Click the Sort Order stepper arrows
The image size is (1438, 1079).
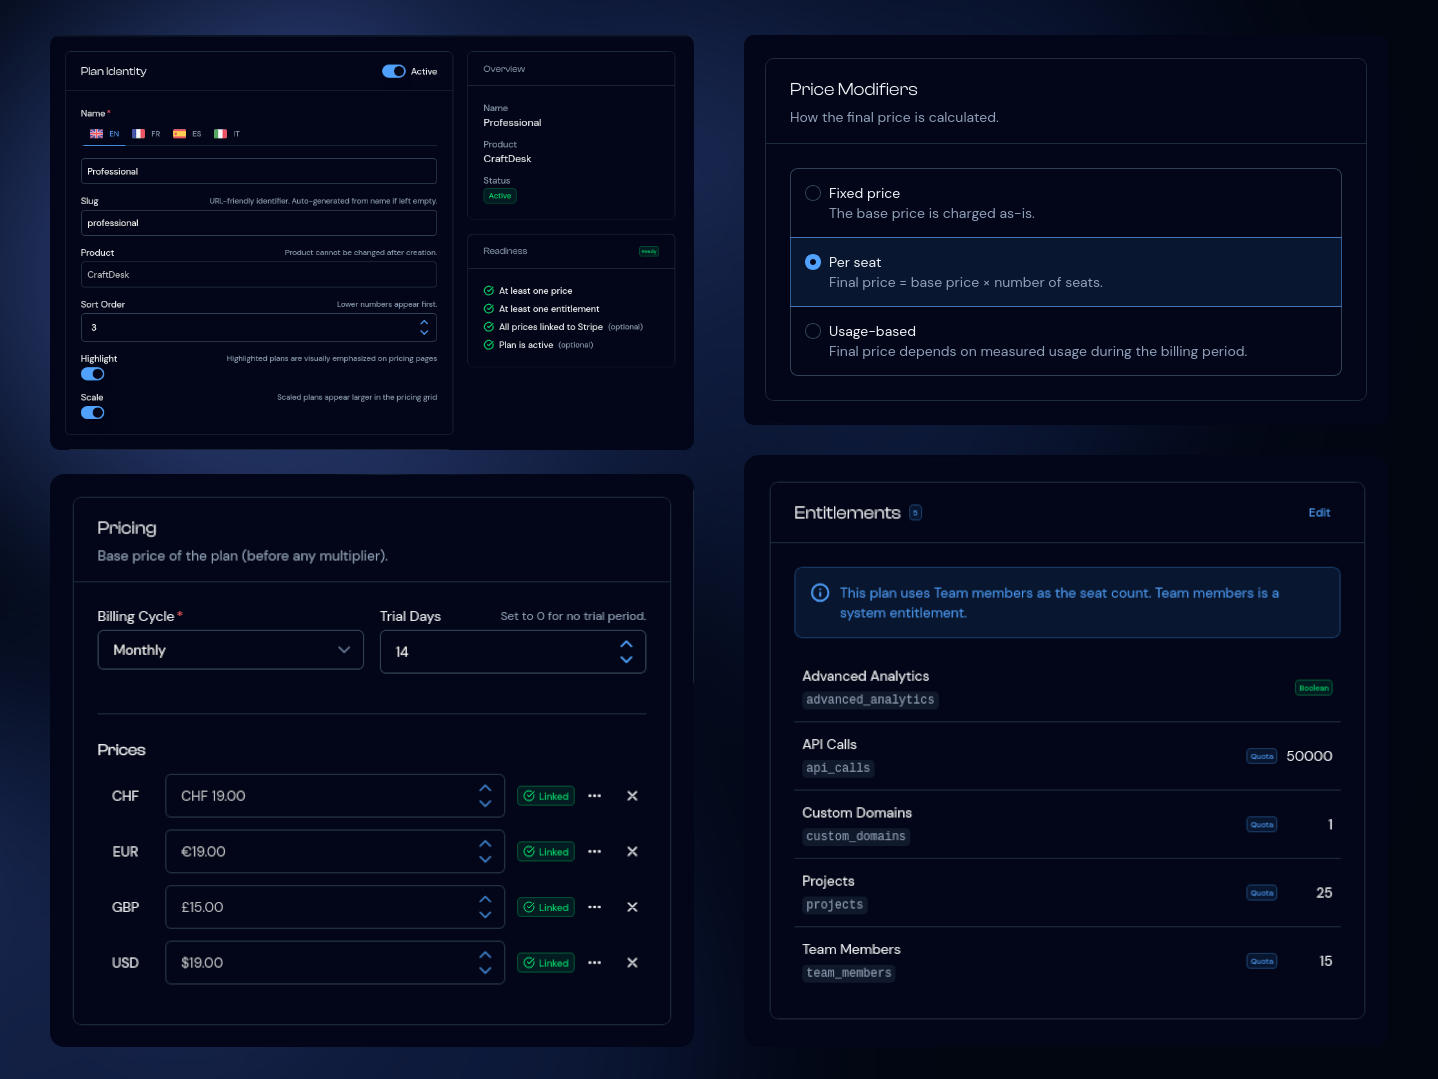click(424, 328)
